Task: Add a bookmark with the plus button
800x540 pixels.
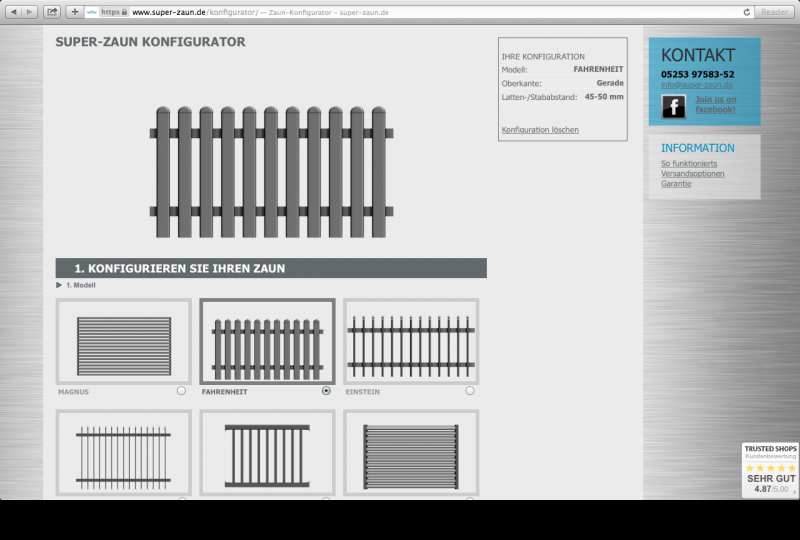Action: pos(74,12)
